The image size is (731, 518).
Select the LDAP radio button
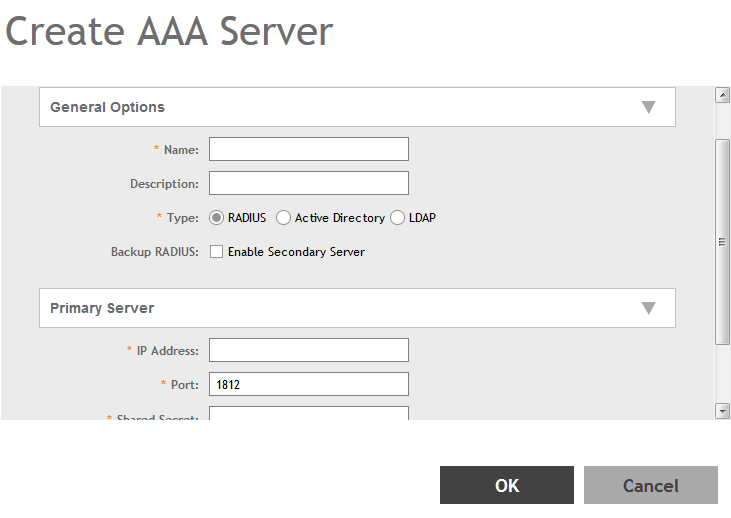(x=398, y=218)
